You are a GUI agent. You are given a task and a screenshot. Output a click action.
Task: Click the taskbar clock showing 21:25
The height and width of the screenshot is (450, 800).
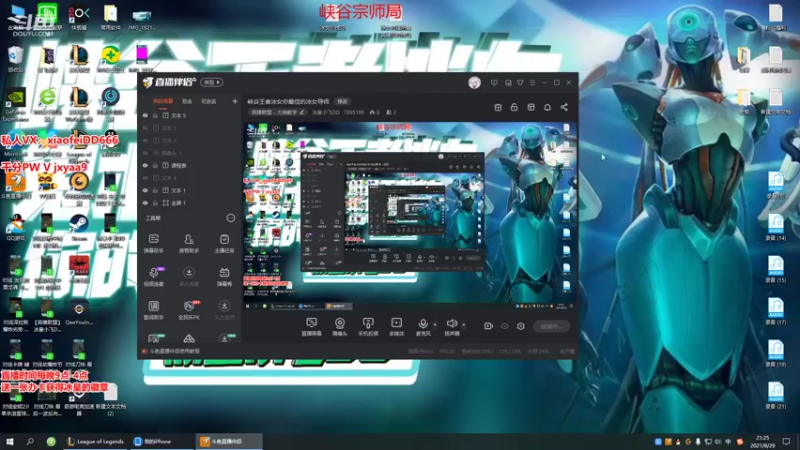tap(762, 441)
